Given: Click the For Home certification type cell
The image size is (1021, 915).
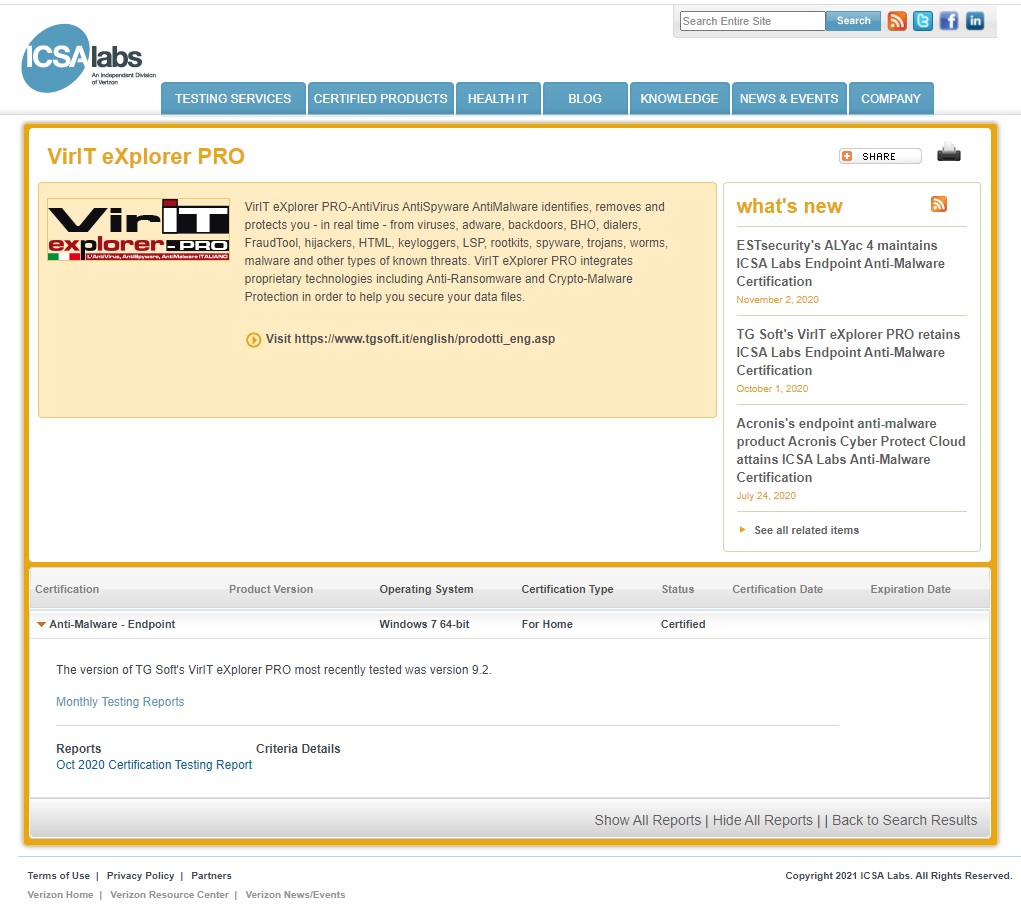Looking at the screenshot, I should tap(547, 624).
